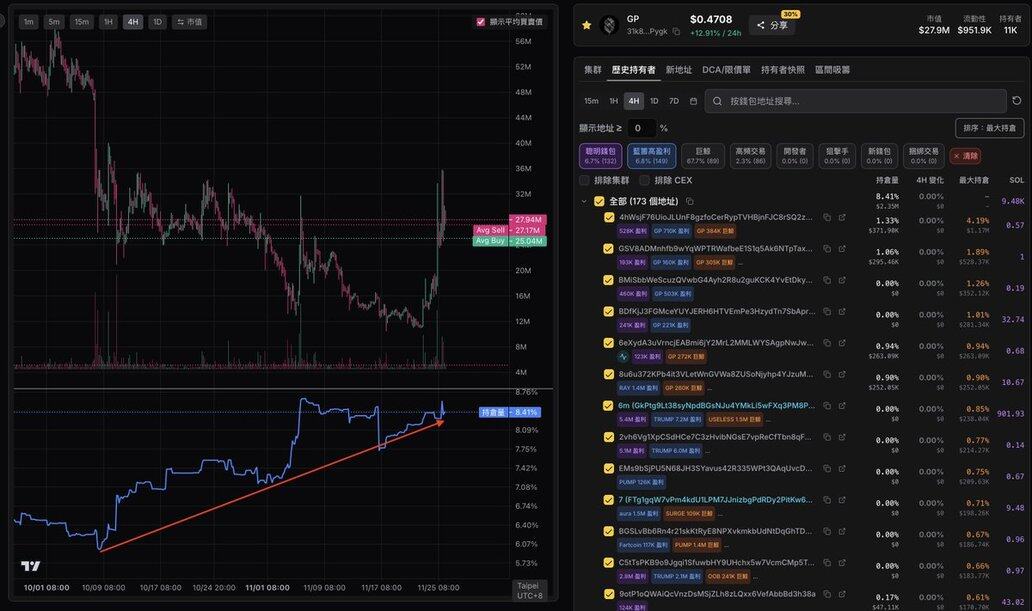This screenshot has width=1032, height=611.
Task: Copy the GP contract address 31k8...Pygk
Action: [x=676, y=32]
